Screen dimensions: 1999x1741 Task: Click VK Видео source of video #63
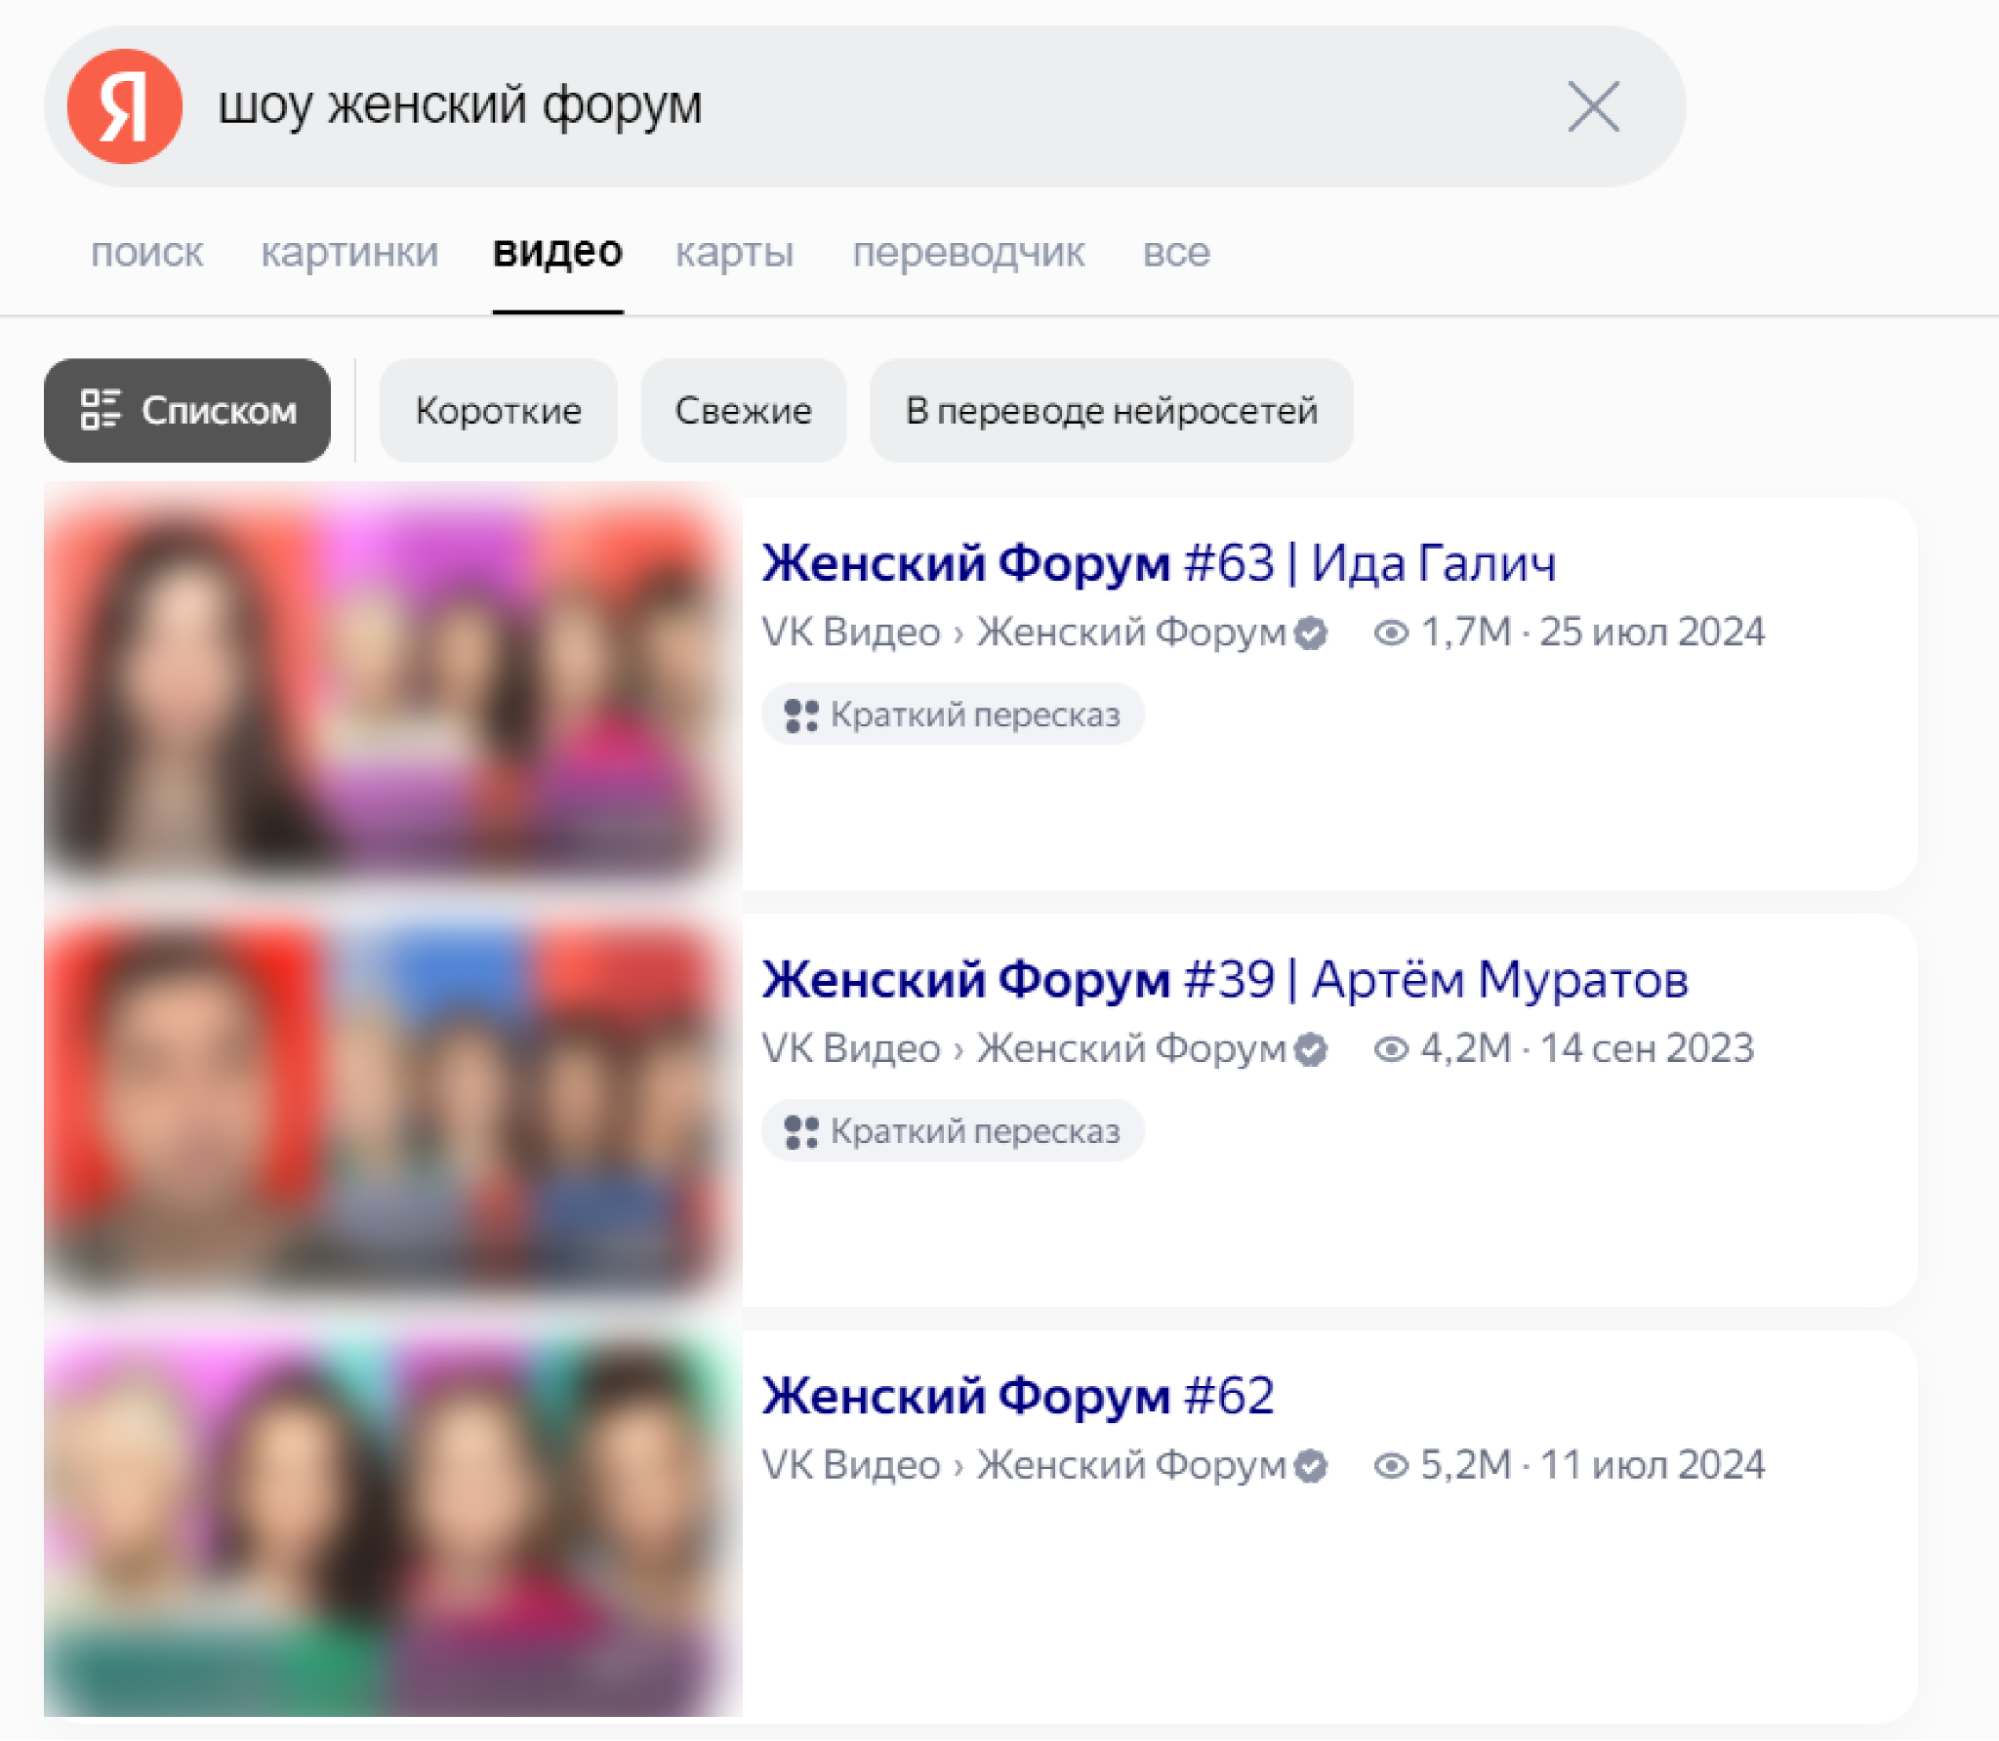pyautogui.click(x=851, y=632)
